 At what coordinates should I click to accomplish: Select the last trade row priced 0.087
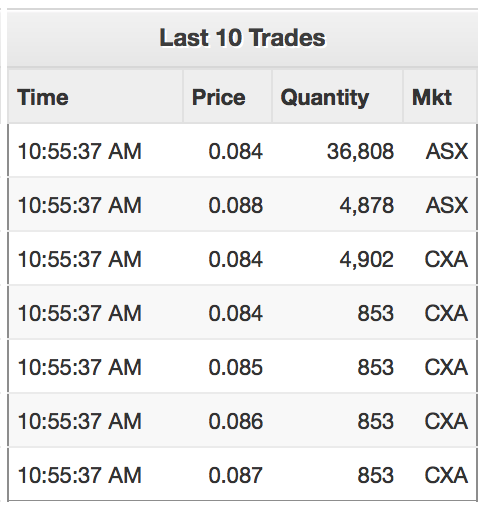pyautogui.click(x=242, y=475)
